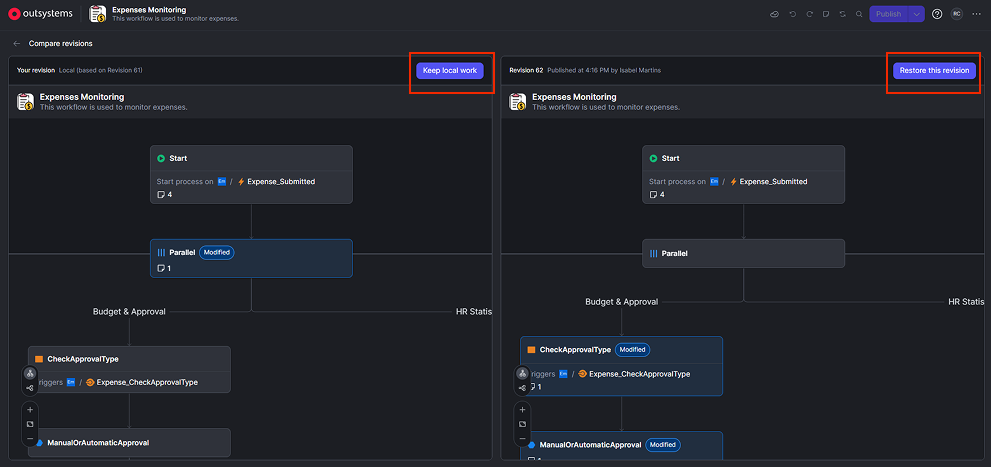Image resolution: width=991 pixels, height=467 pixels.
Task: Open the search magnifier icon
Action: [859, 14]
